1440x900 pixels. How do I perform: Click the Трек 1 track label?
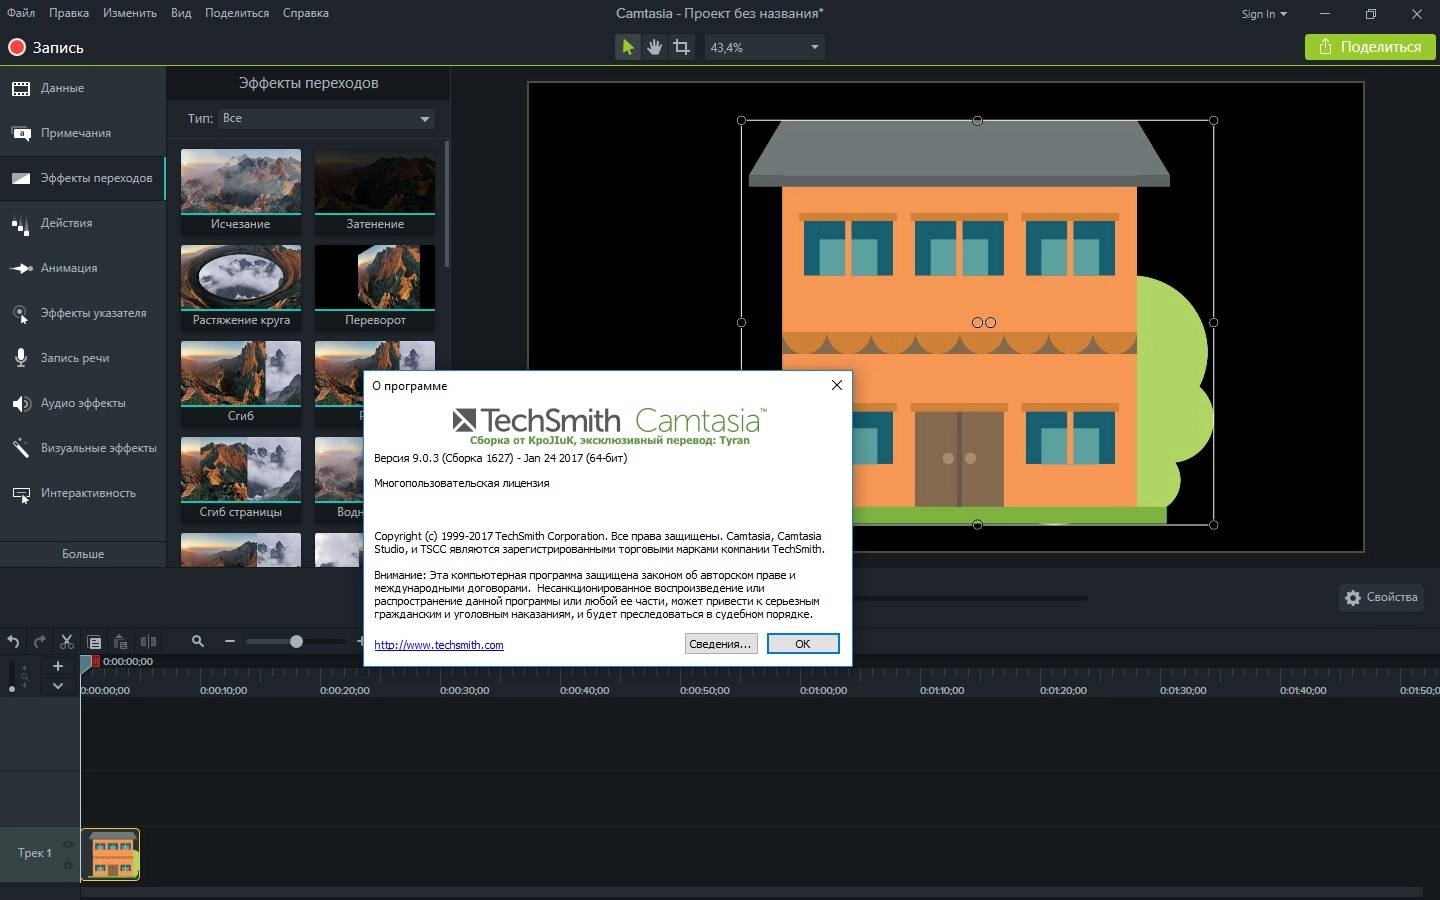[34, 853]
